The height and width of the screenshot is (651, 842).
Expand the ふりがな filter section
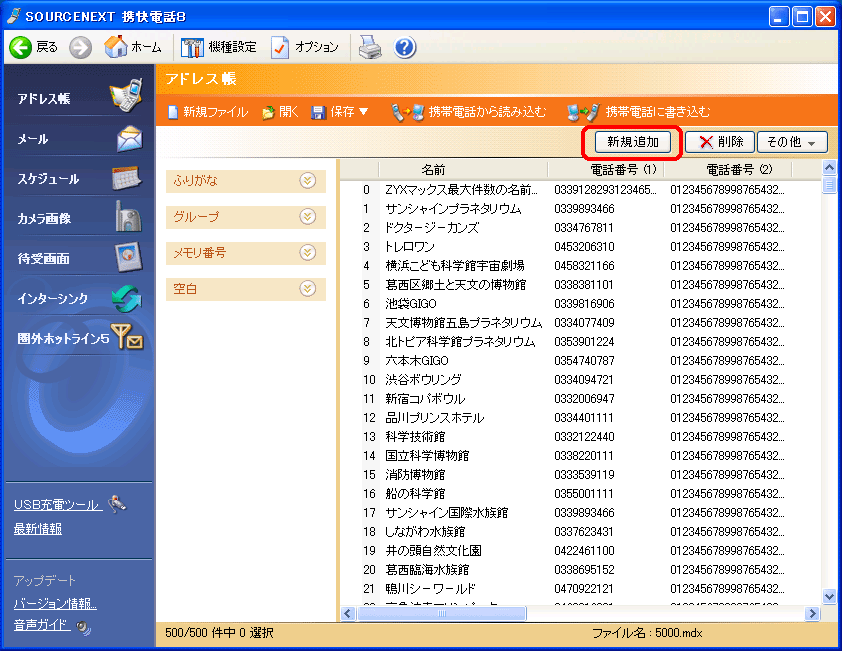[x=308, y=180]
